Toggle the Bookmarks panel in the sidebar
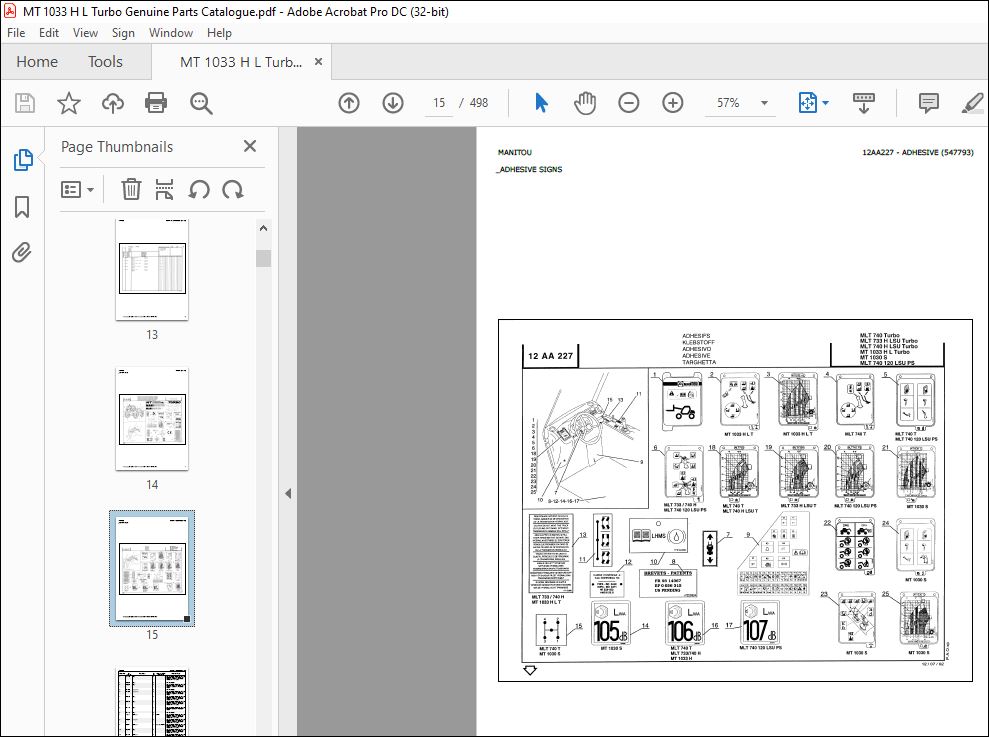This screenshot has width=989, height=737. pos(22,207)
